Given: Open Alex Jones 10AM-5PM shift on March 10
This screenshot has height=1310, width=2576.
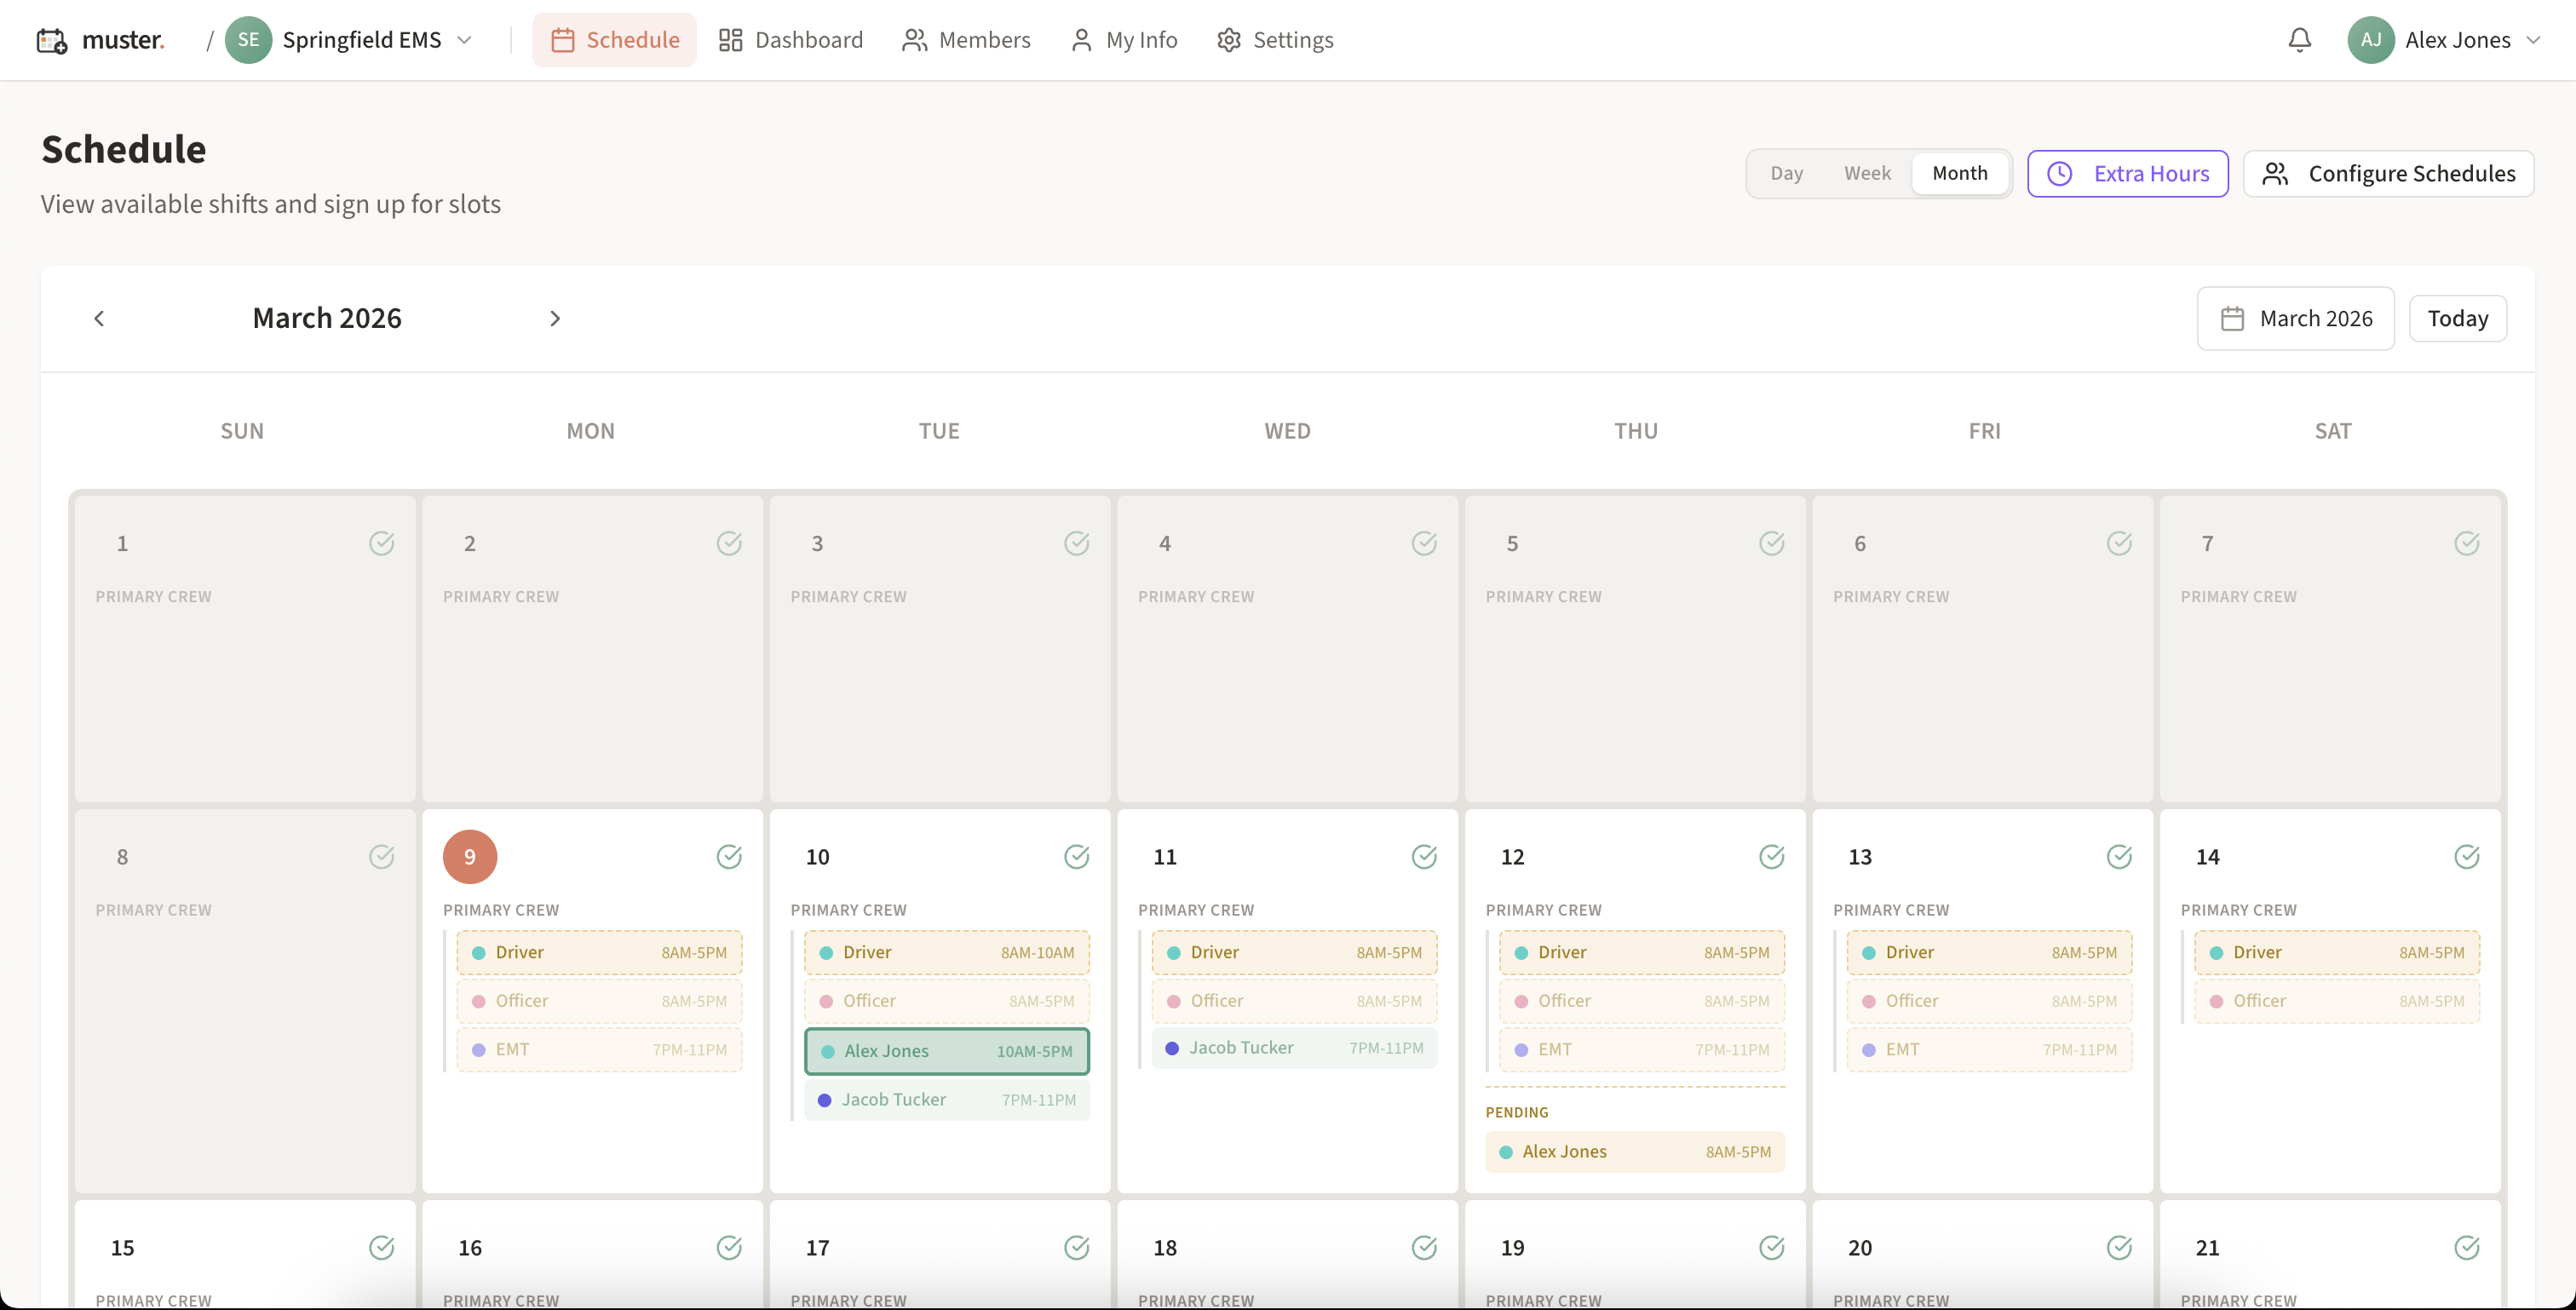Looking at the screenshot, I should click(x=946, y=1051).
